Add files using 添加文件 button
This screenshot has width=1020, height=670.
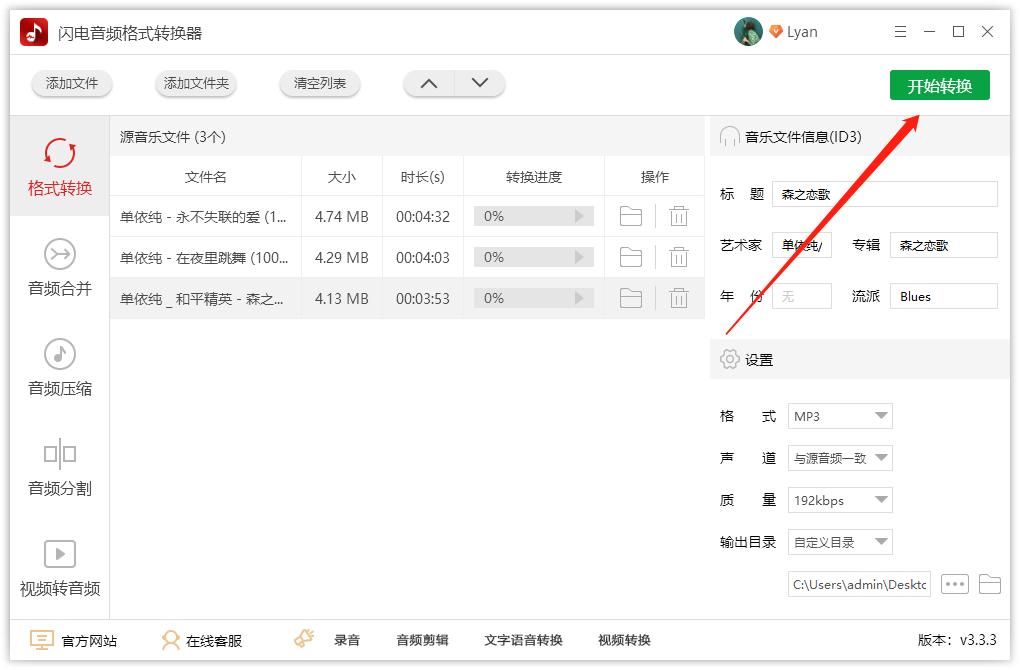click(x=71, y=84)
